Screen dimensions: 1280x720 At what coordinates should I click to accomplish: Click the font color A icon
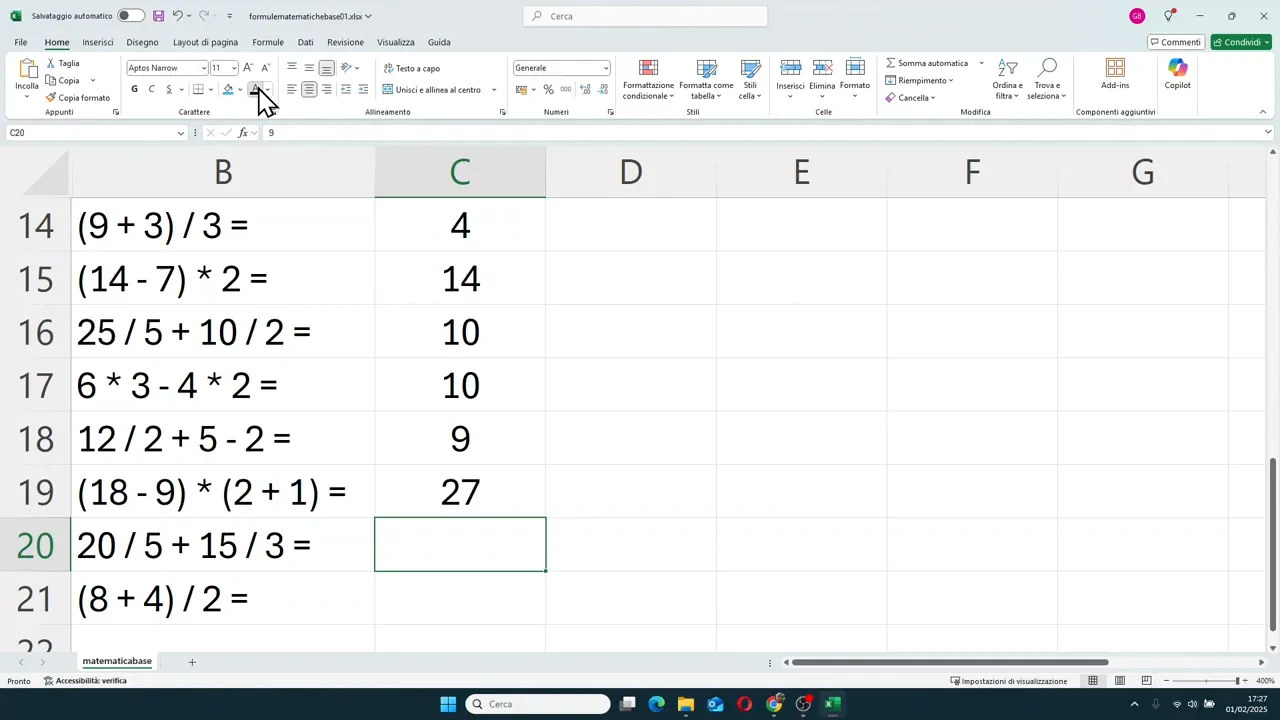coord(255,90)
